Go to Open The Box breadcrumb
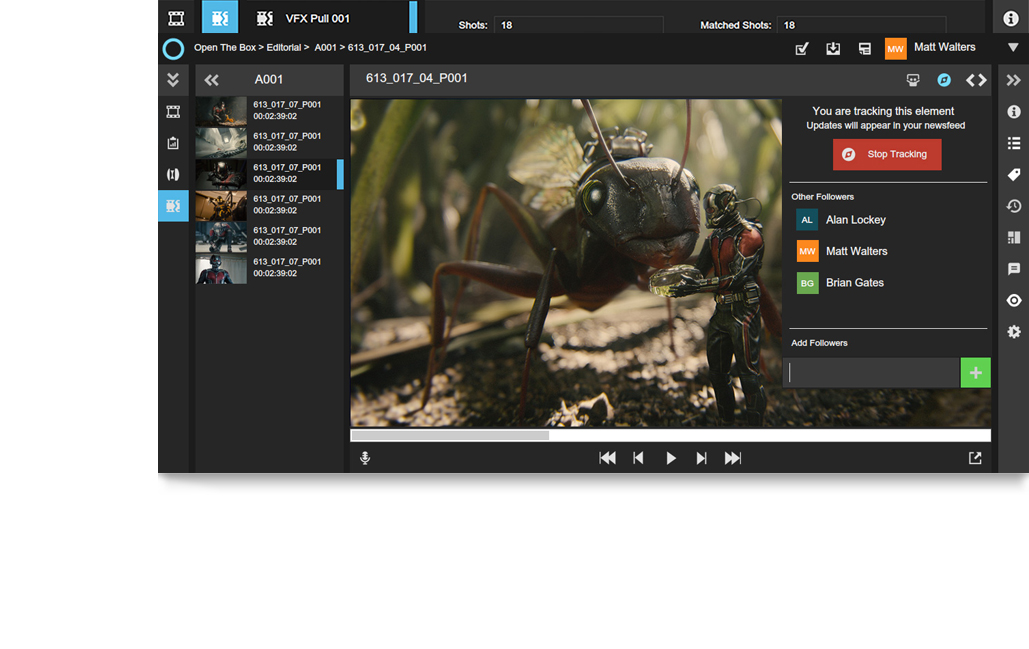The height and width of the screenshot is (649, 1029). (224, 47)
